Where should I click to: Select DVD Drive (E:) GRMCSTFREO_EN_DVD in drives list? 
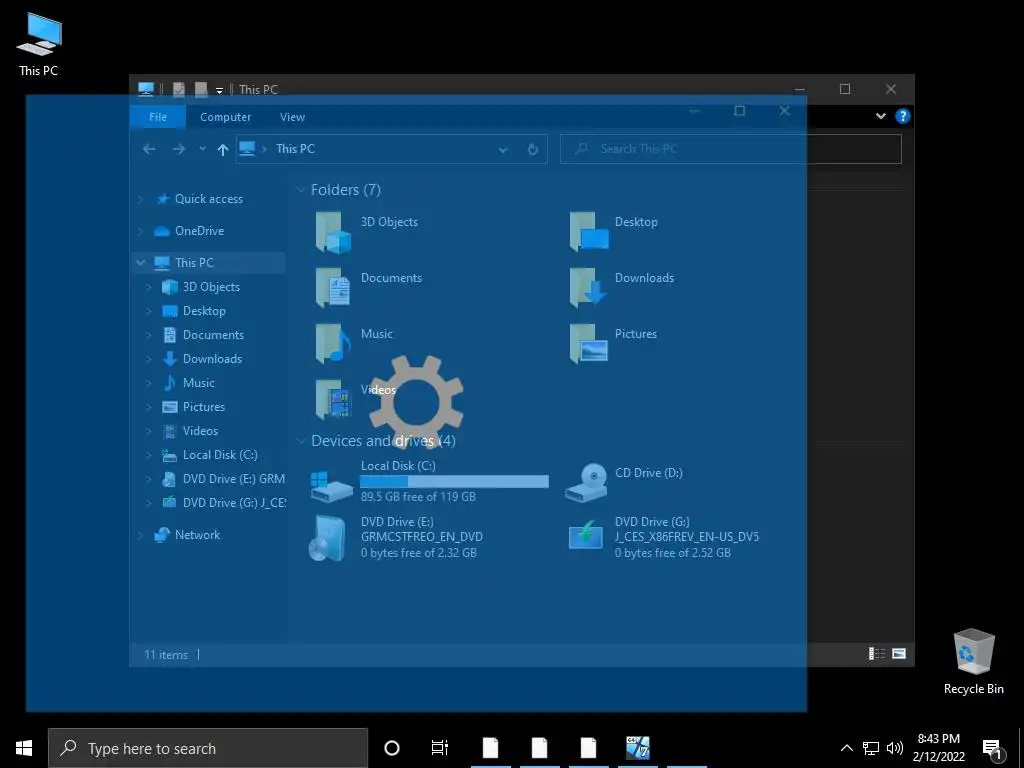[x=396, y=537]
